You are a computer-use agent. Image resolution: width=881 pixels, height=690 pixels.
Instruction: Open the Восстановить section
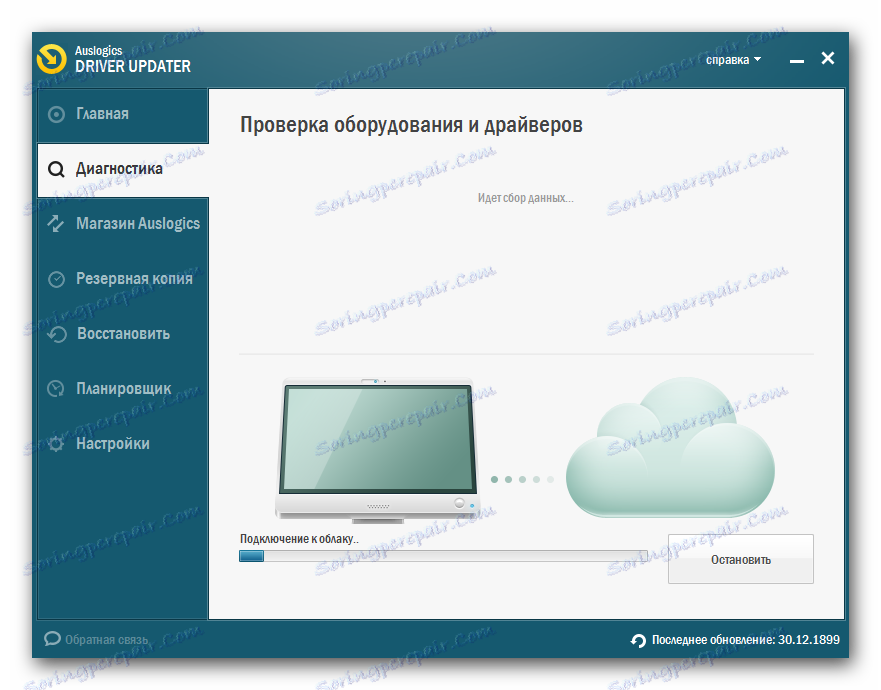point(123,334)
